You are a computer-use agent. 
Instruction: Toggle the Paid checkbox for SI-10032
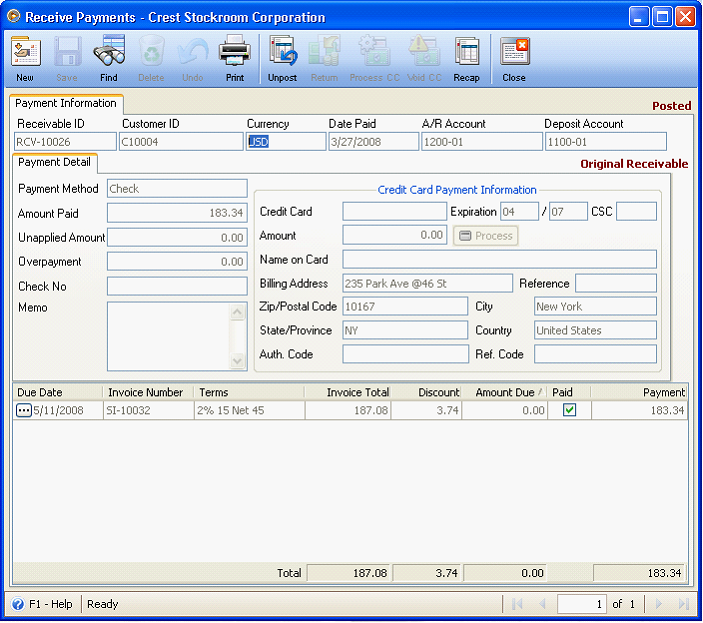[569, 410]
